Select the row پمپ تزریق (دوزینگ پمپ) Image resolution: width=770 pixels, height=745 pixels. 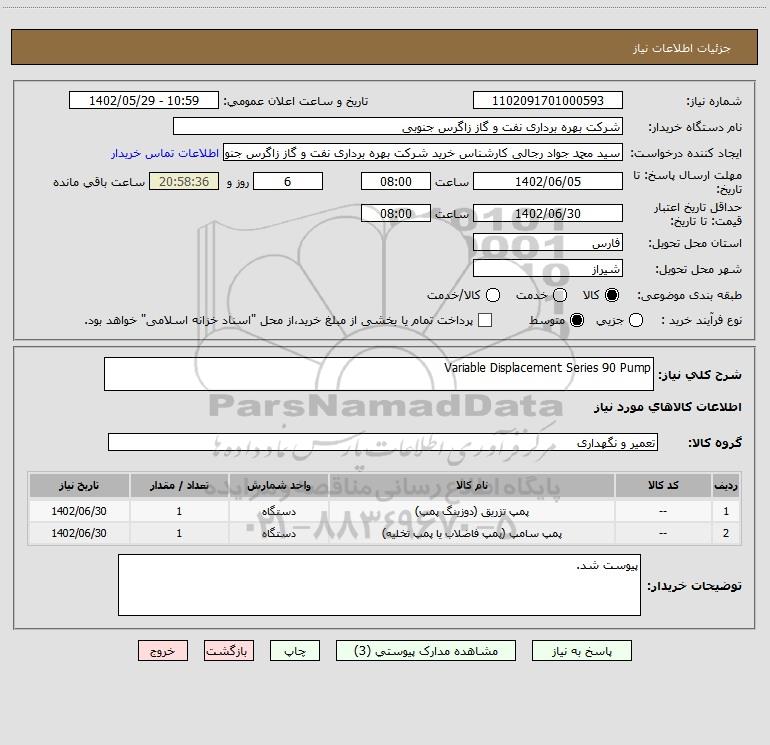[385, 511]
